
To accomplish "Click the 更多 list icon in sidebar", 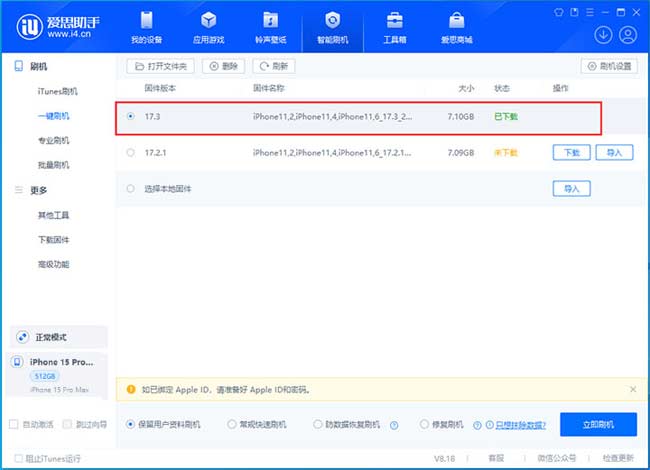I will point(19,190).
